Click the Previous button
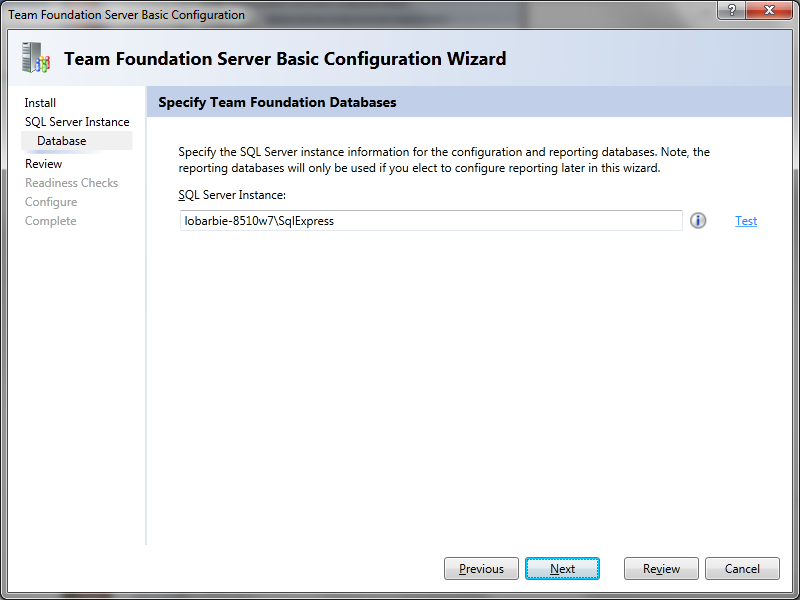The width and height of the screenshot is (800, 600). tap(481, 568)
